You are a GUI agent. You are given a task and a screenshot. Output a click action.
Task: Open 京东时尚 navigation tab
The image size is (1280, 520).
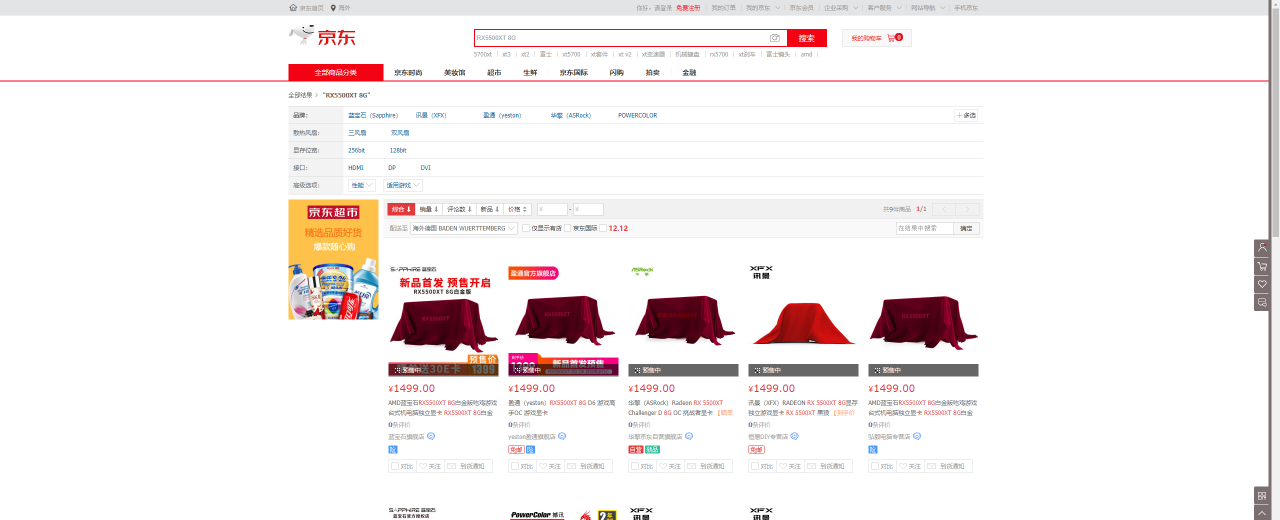pyautogui.click(x=408, y=72)
